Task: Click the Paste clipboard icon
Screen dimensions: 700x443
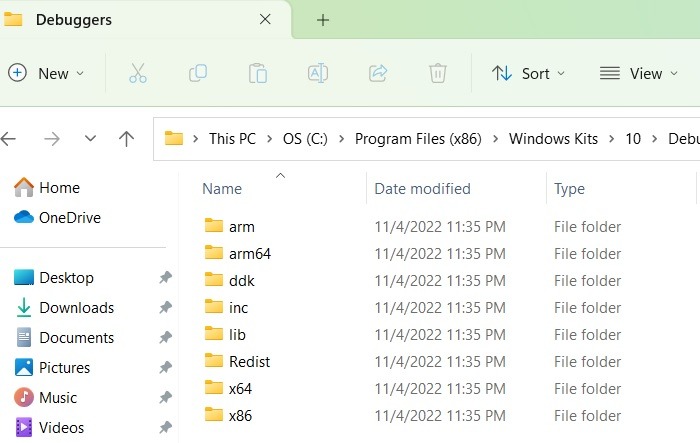Action: (258, 73)
